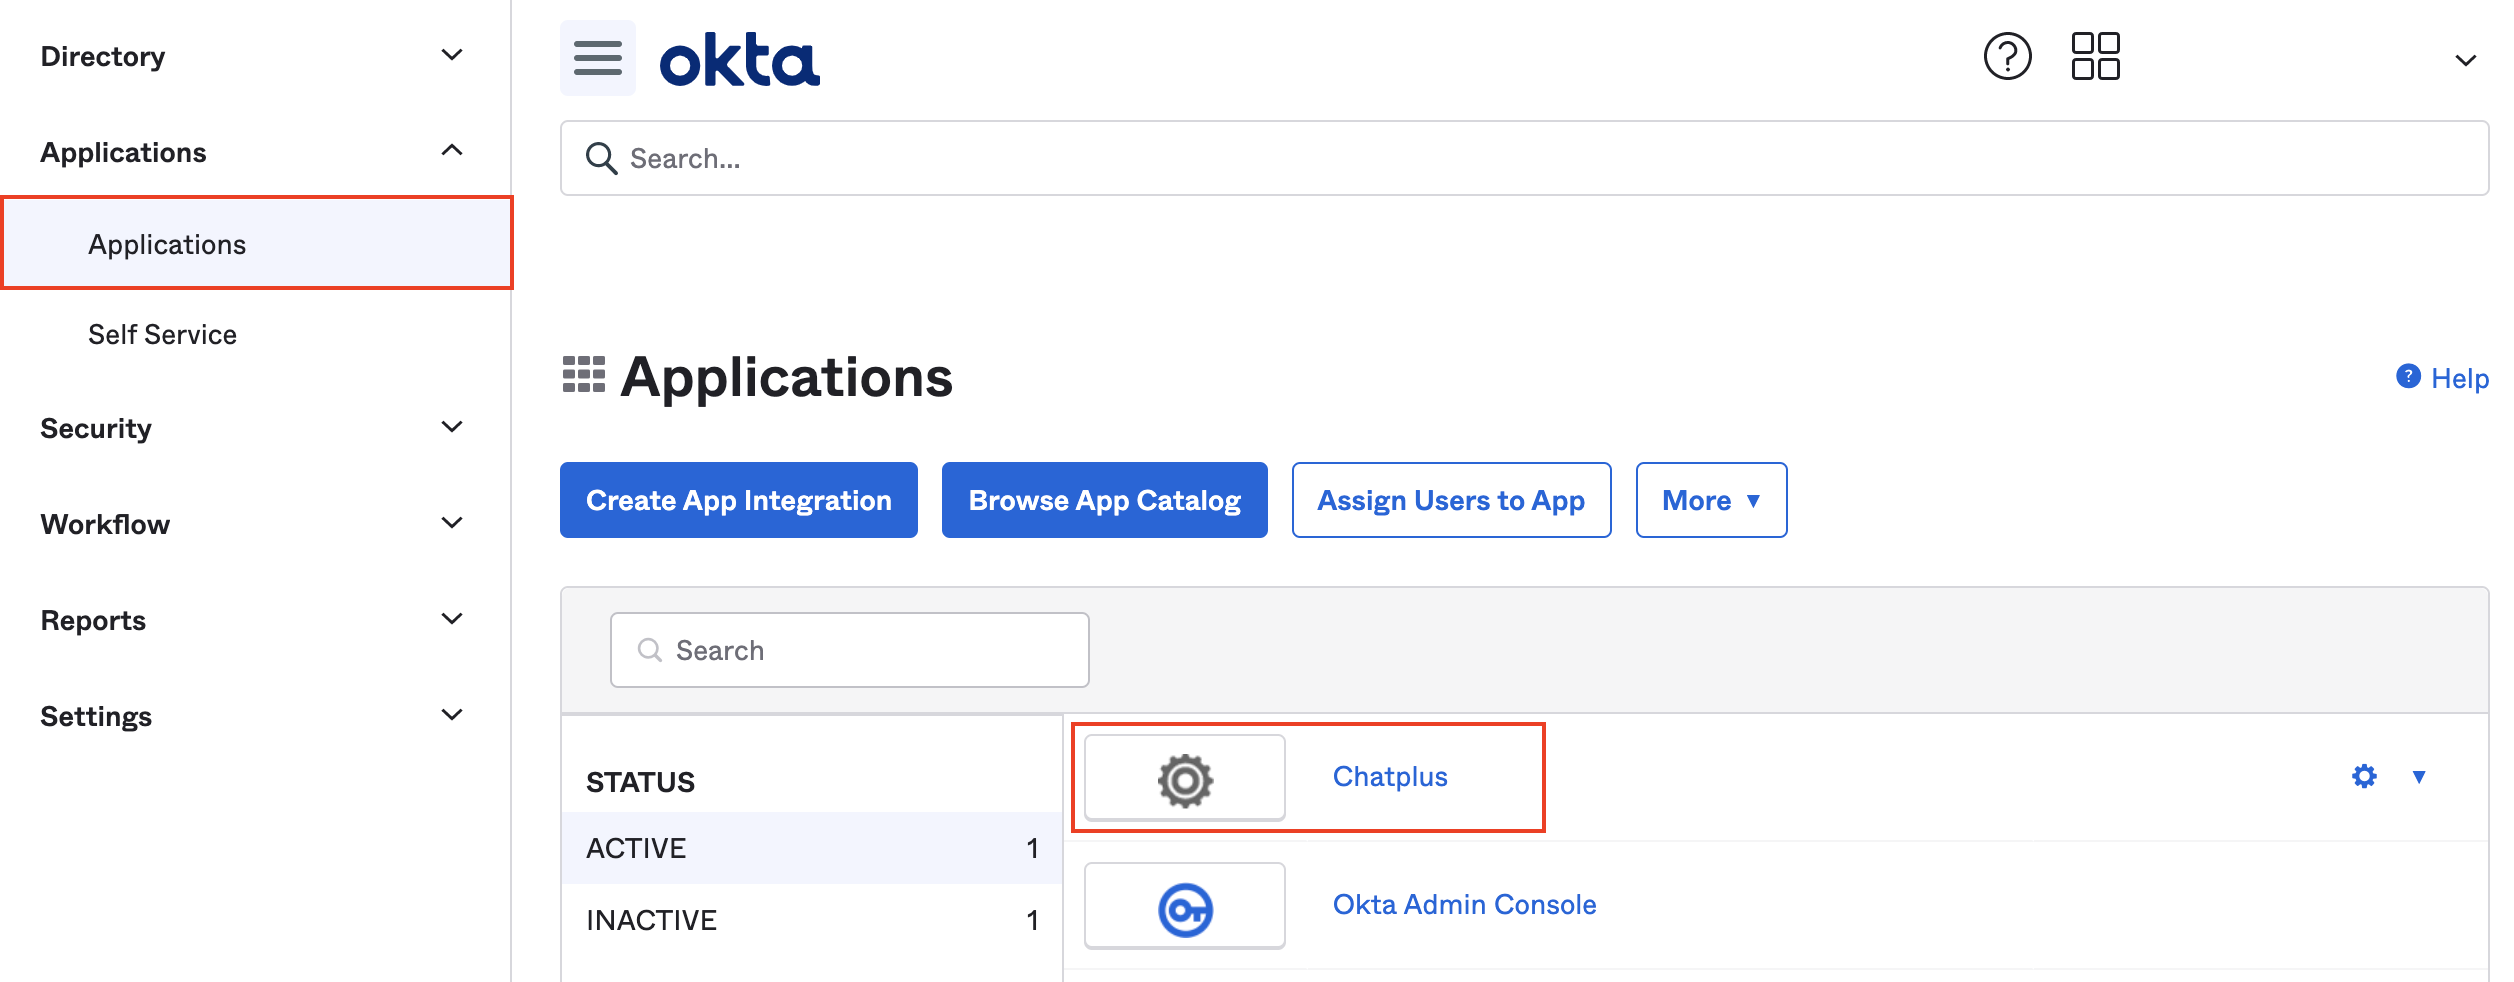
Task: Click Create App Integration button
Action: (x=739, y=500)
